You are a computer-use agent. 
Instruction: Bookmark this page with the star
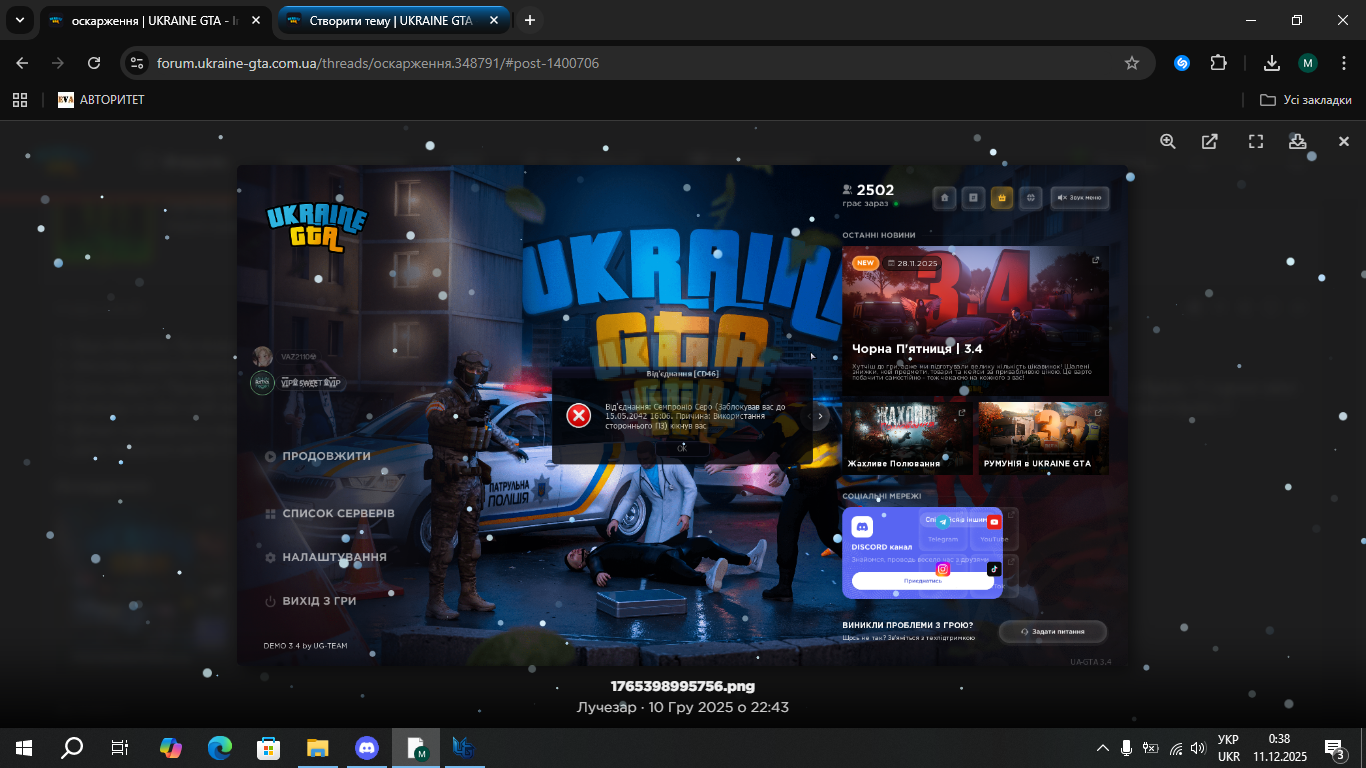click(x=1132, y=63)
